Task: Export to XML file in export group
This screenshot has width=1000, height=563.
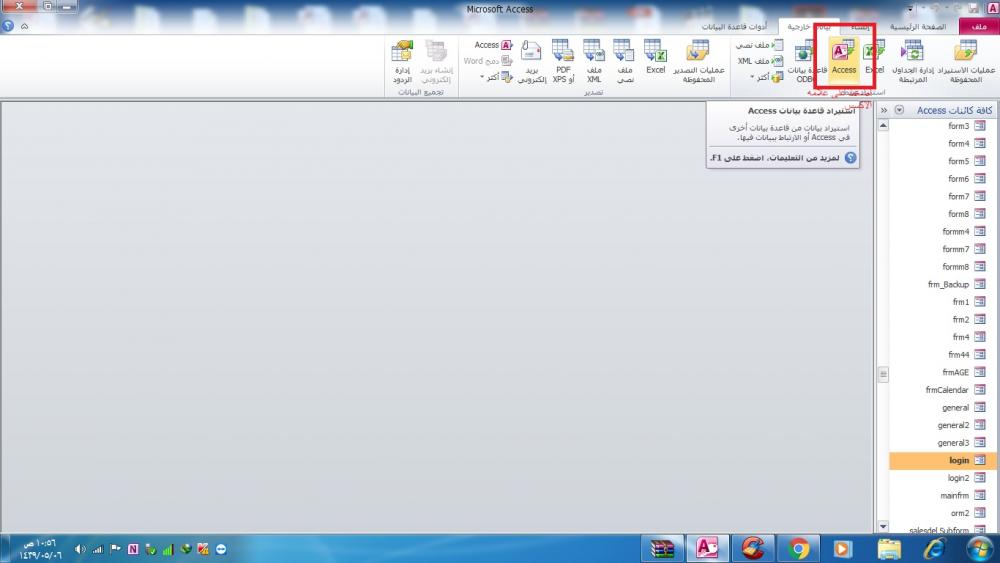Action: pos(594,61)
